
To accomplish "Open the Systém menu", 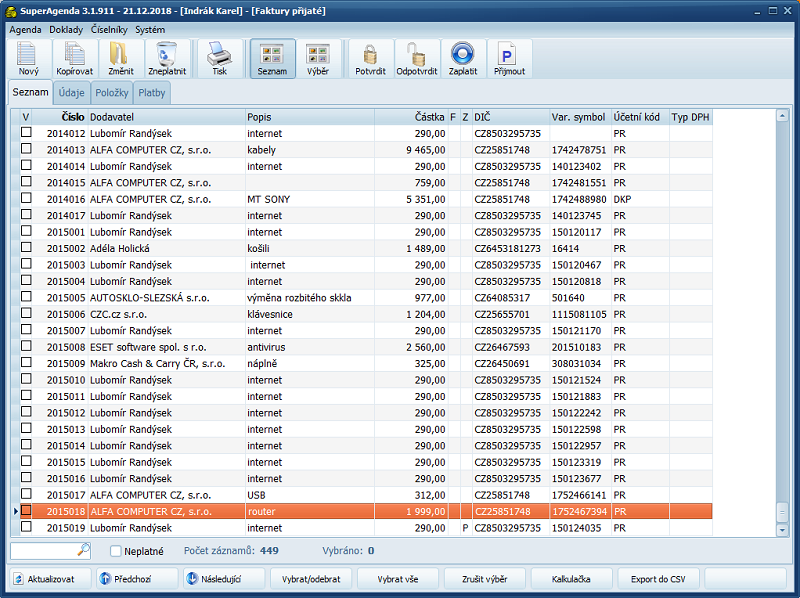I will point(150,30).
